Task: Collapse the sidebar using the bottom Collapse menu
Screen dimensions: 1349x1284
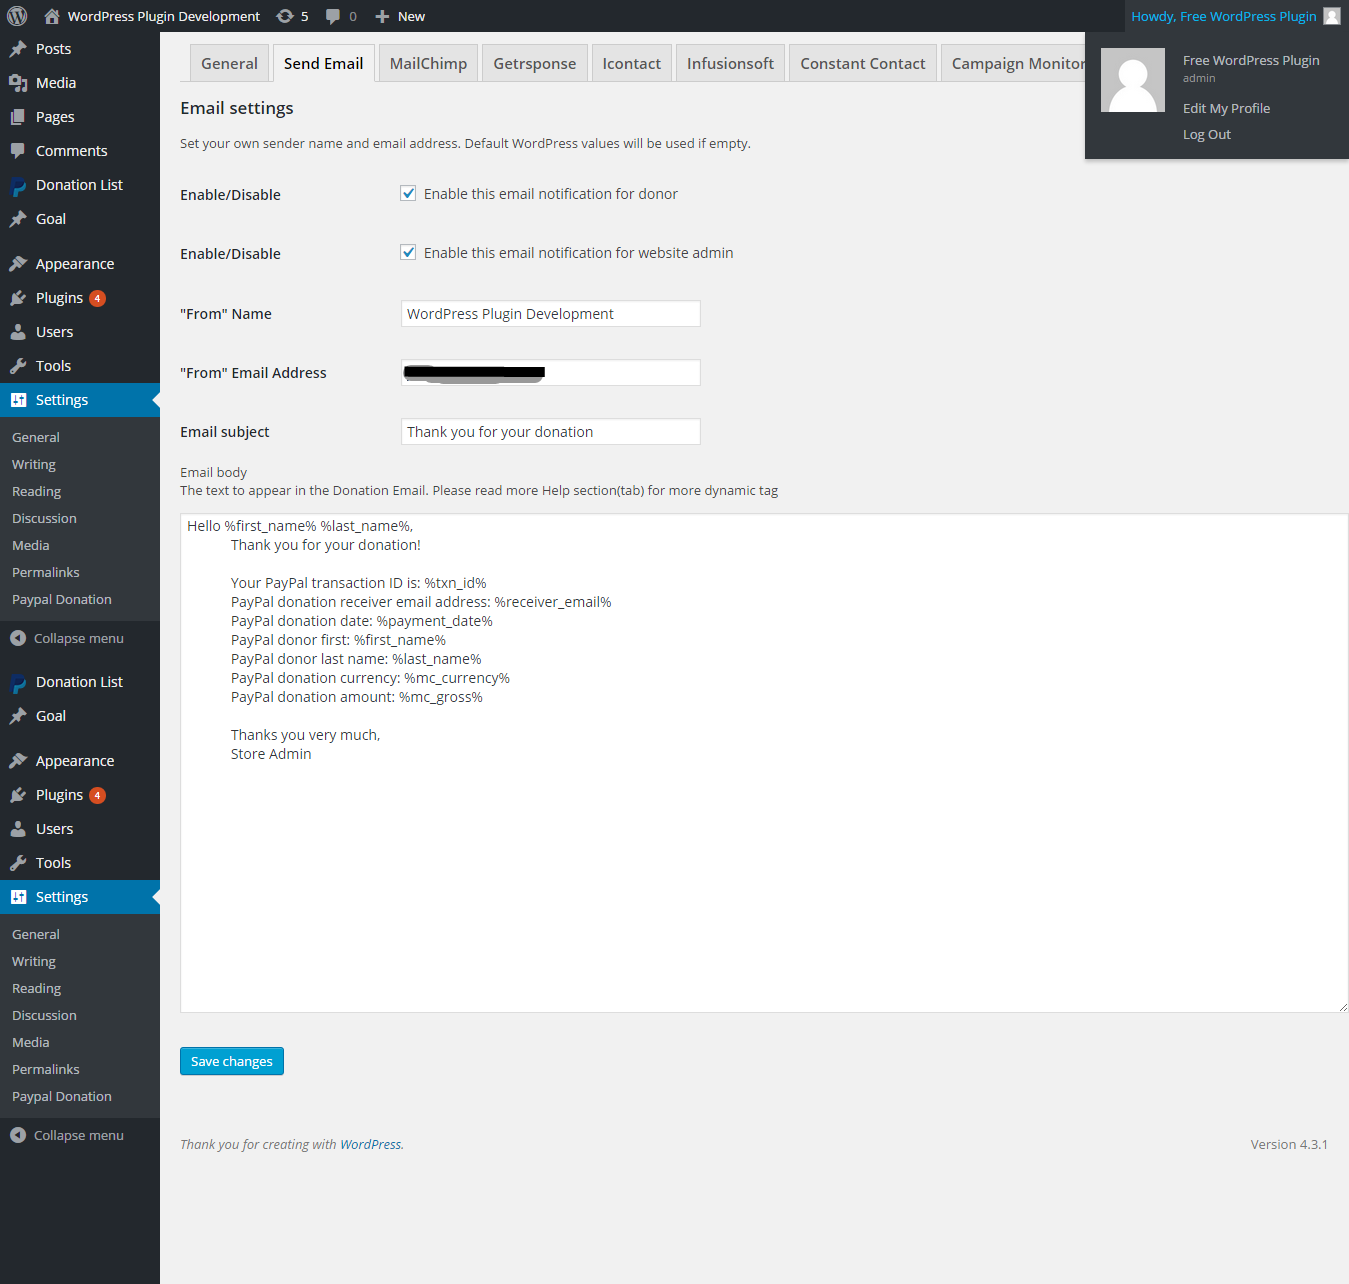Action: click(67, 1135)
